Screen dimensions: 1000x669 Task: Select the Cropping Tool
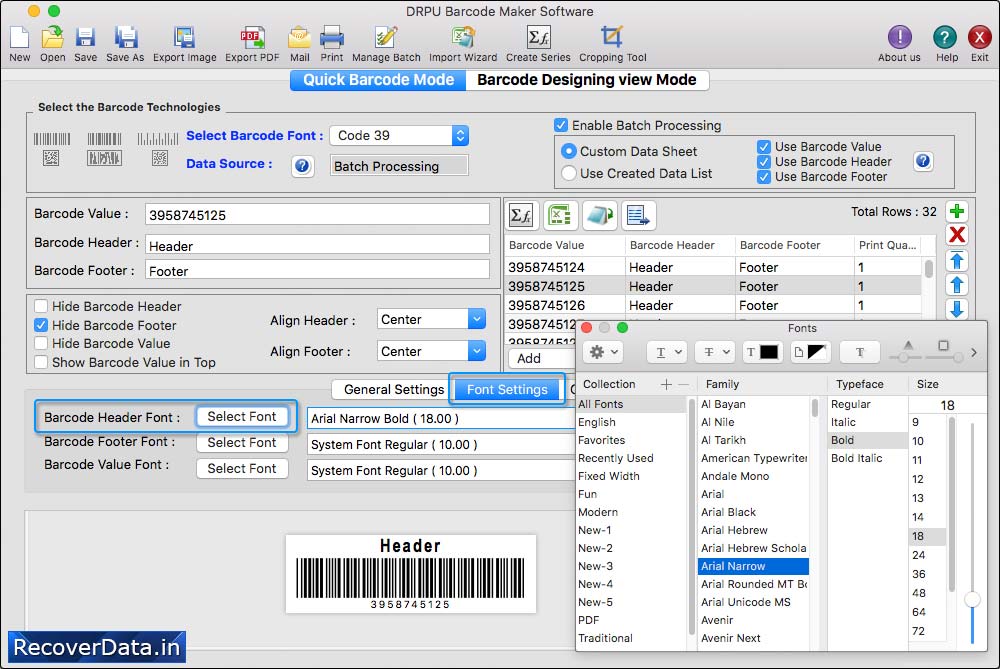tap(612, 37)
